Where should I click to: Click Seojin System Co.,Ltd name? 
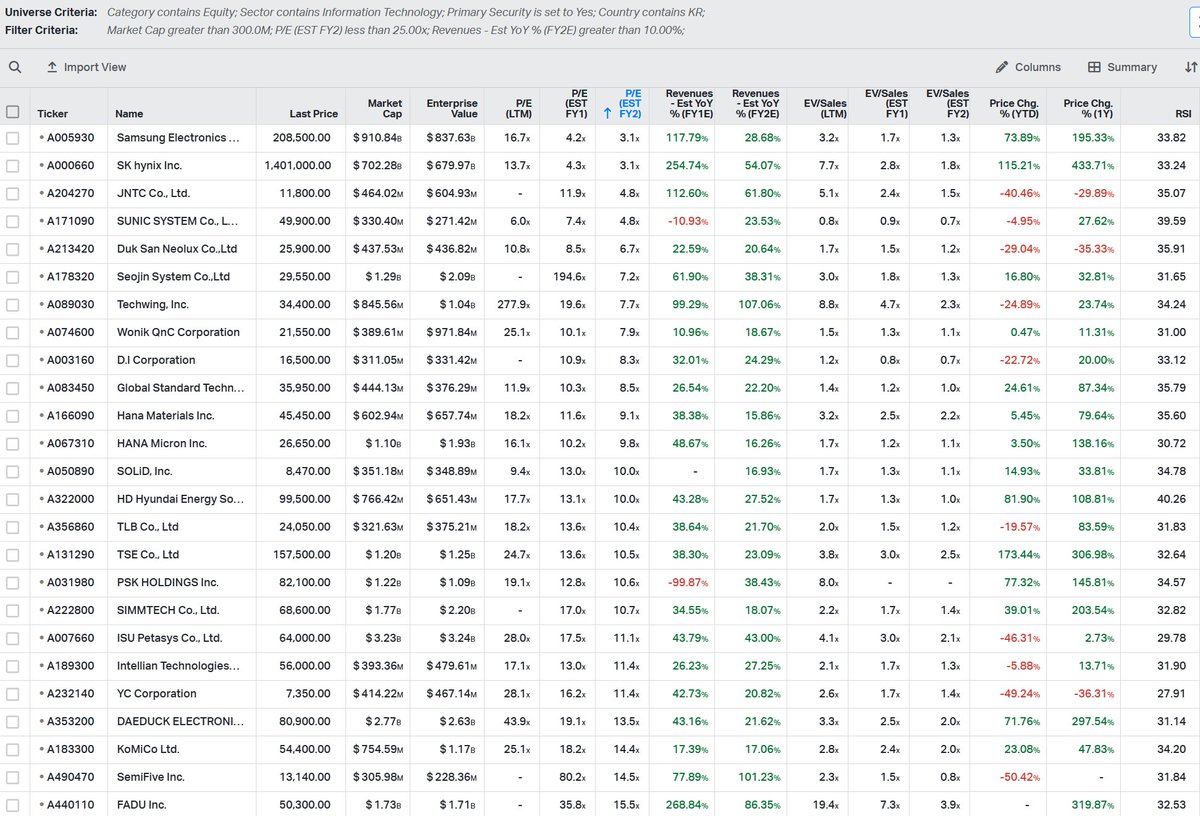pos(173,277)
